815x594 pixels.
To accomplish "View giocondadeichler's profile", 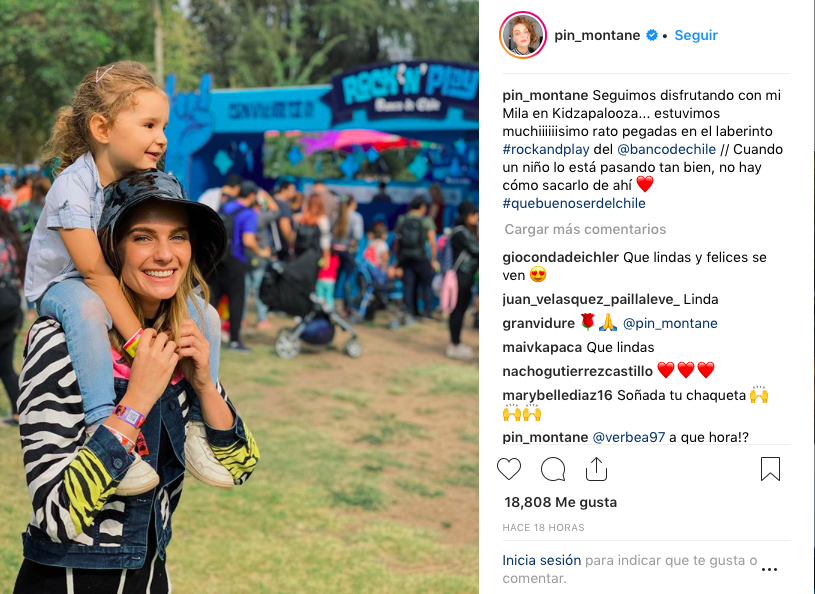I will [560, 257].
